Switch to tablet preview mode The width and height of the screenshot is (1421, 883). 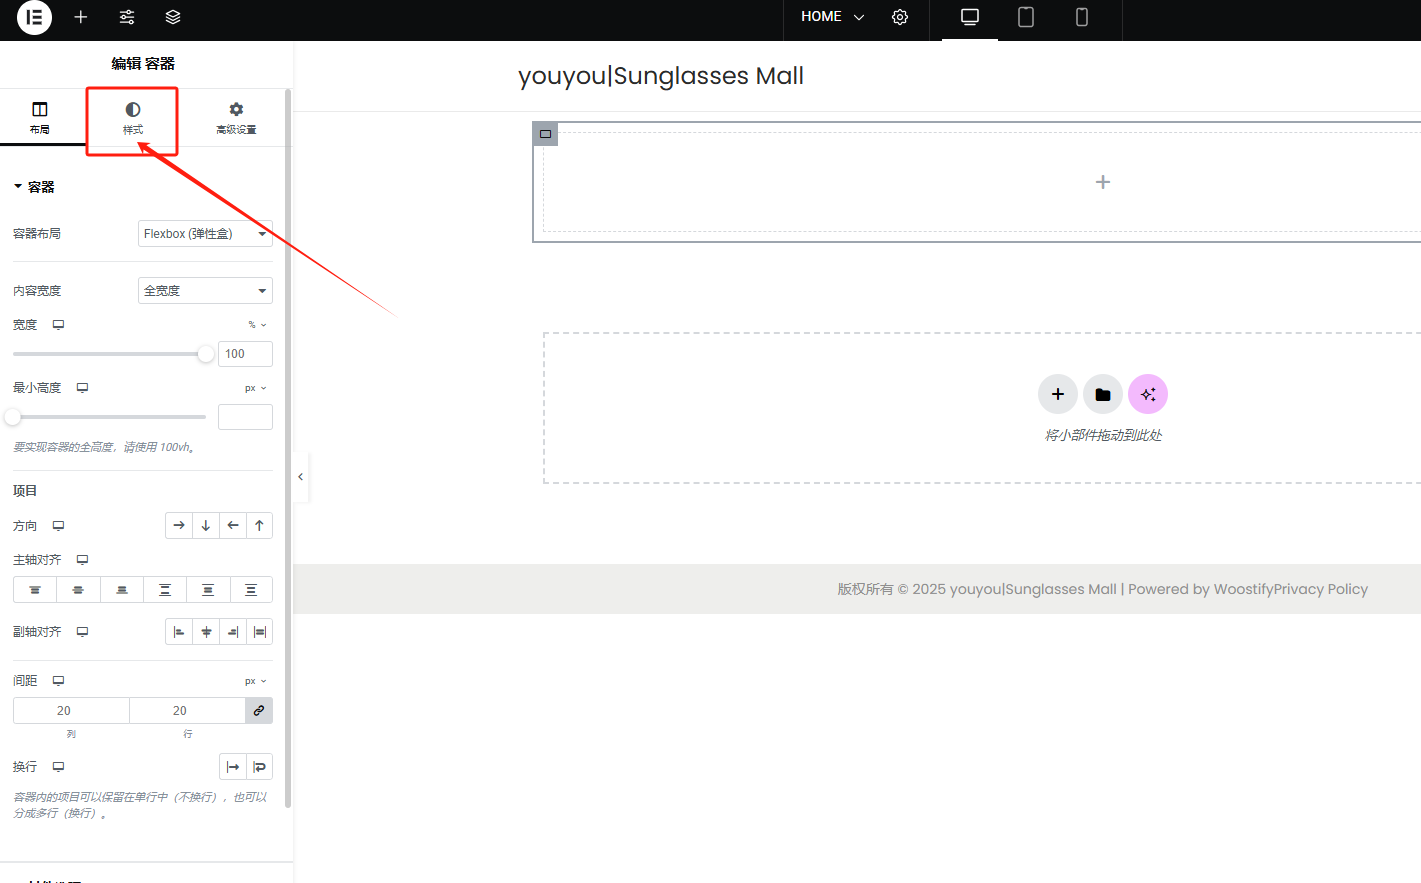(1025, 17)
